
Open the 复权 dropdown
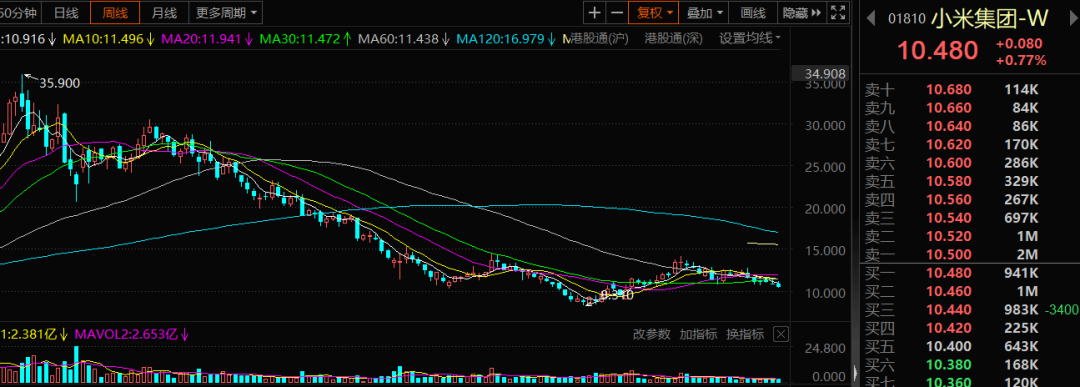click(x=654, y=12)
